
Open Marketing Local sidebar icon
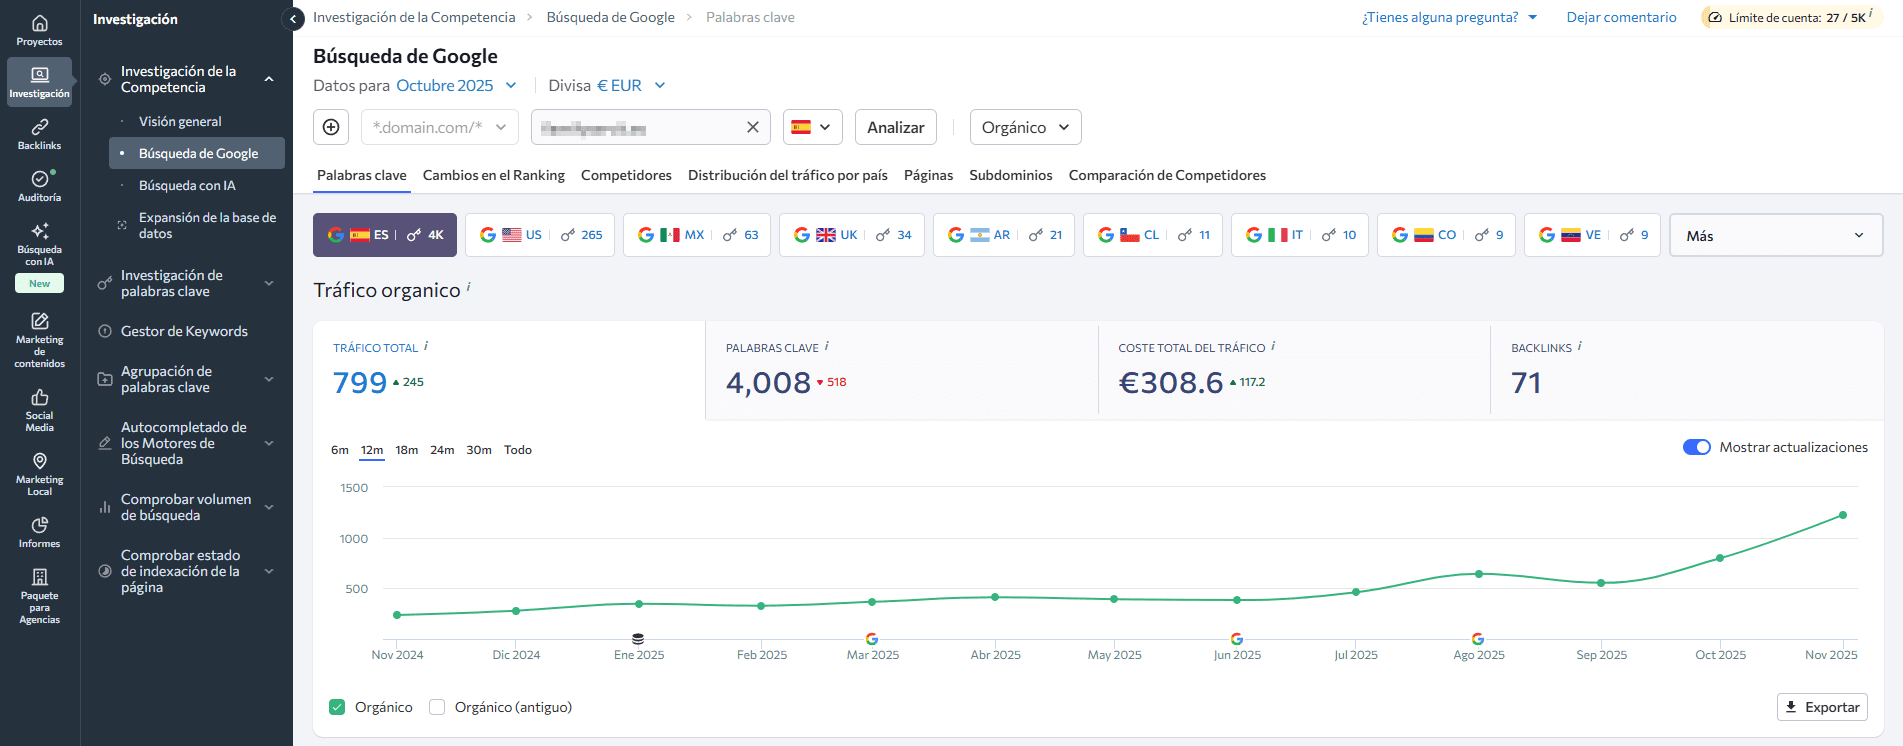pyautogui.click(x=39, y=473)
